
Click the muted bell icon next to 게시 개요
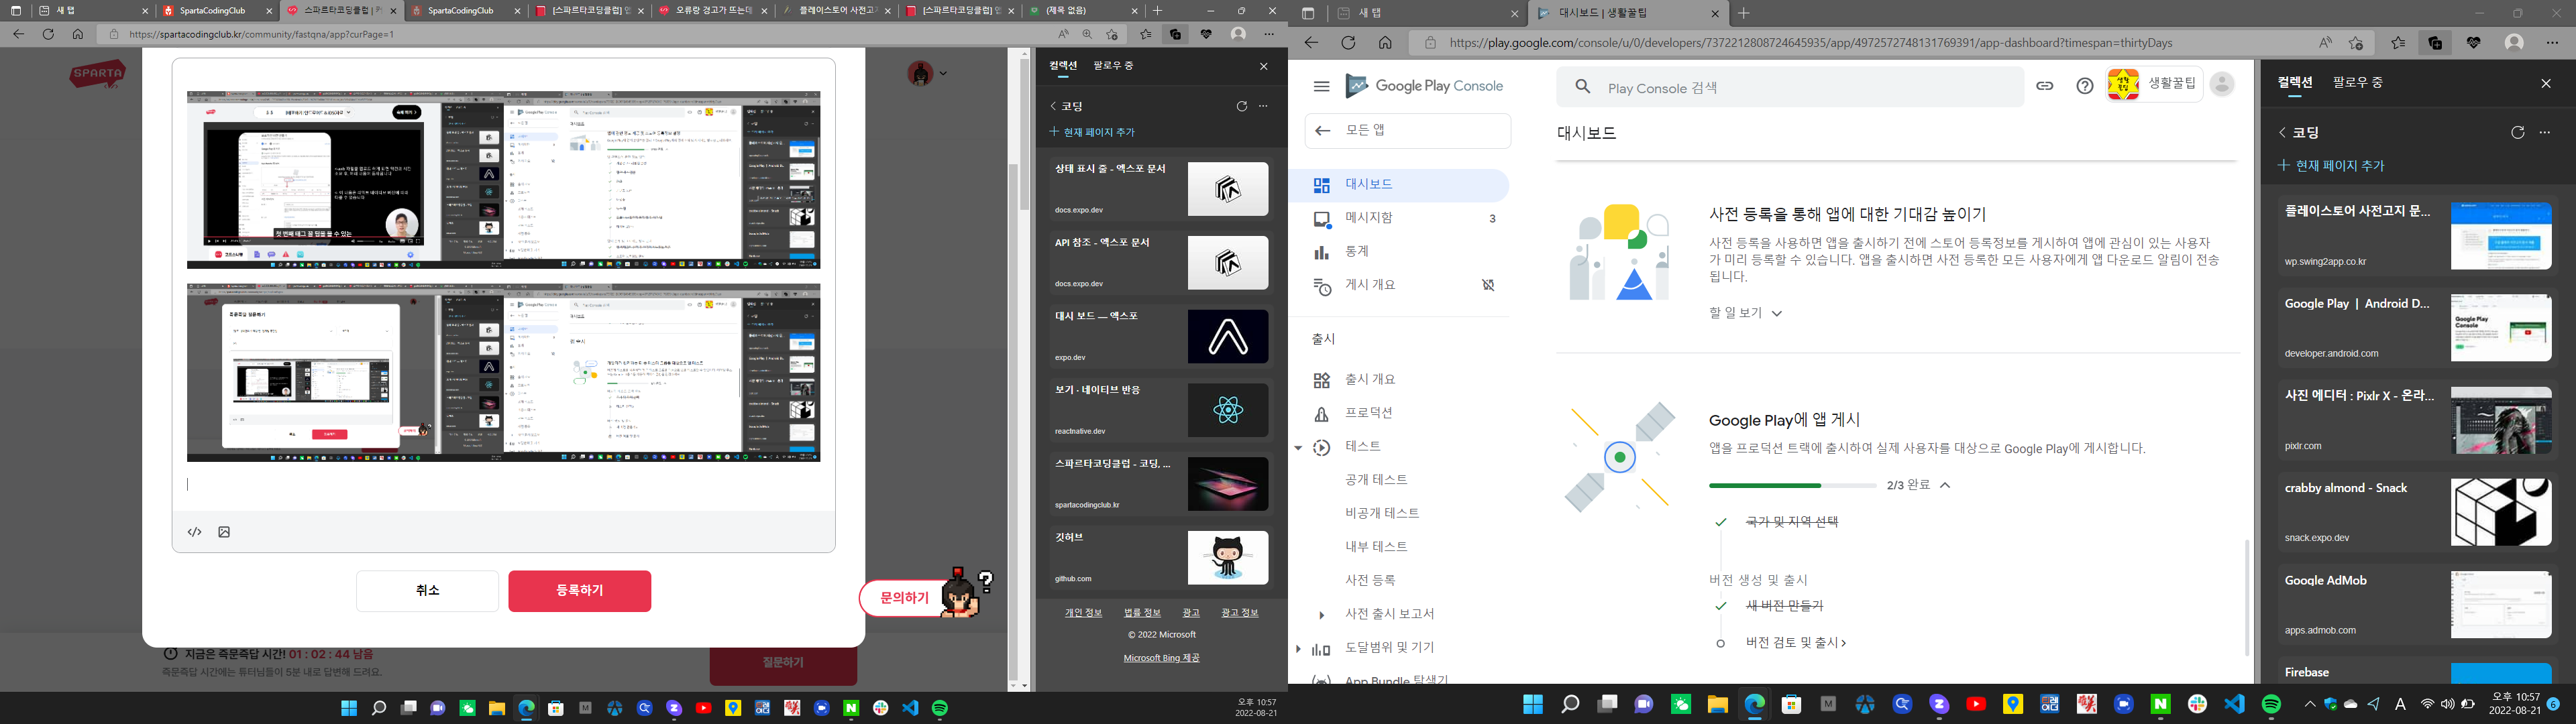pos(1488,285)
